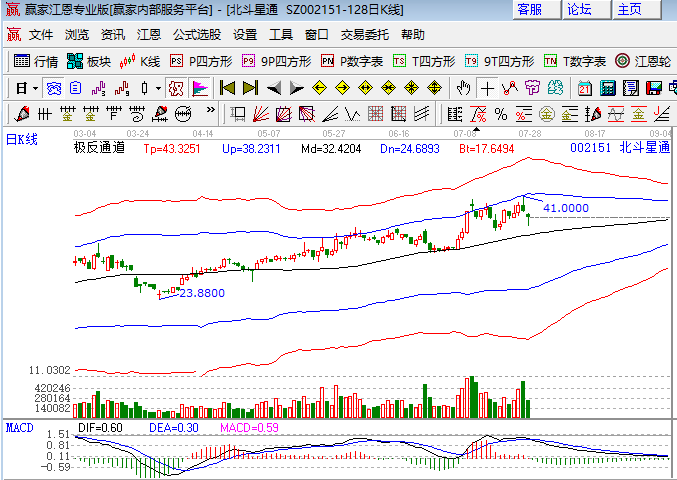
Task: Click the zigzag line with red circles icon
Action: pos(510,88)
